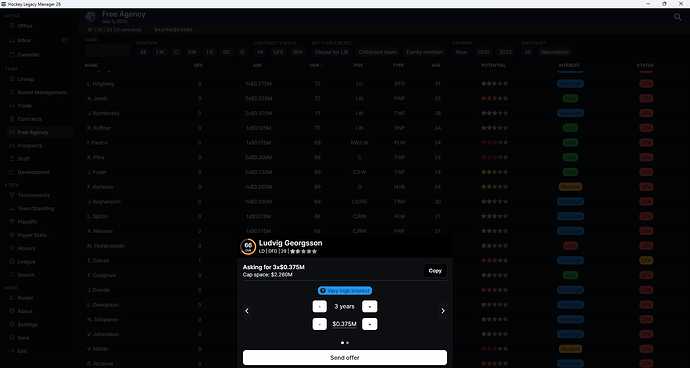Select the Trade icon in the sidebar

tap(11, 106)
